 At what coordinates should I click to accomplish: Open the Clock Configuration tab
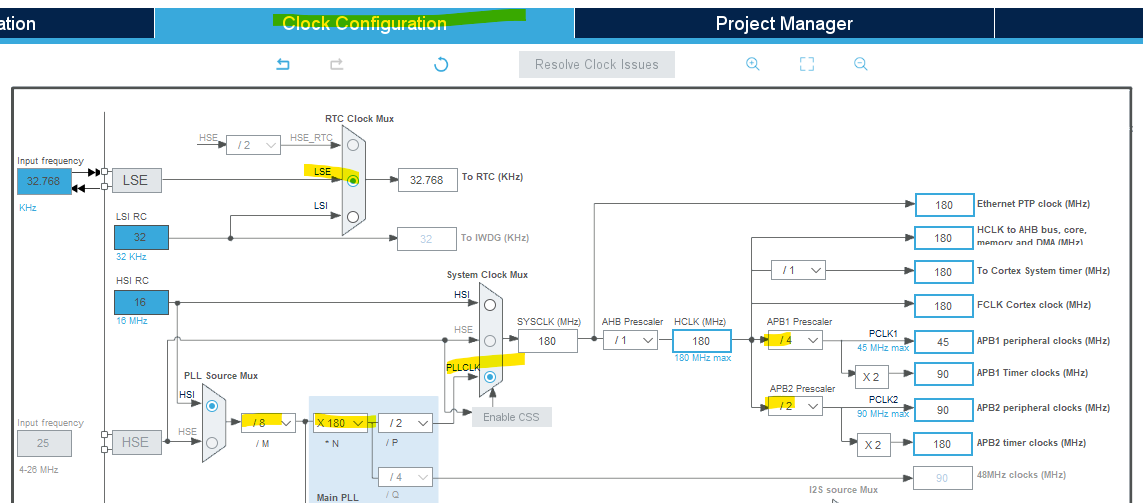click(364, 23)
